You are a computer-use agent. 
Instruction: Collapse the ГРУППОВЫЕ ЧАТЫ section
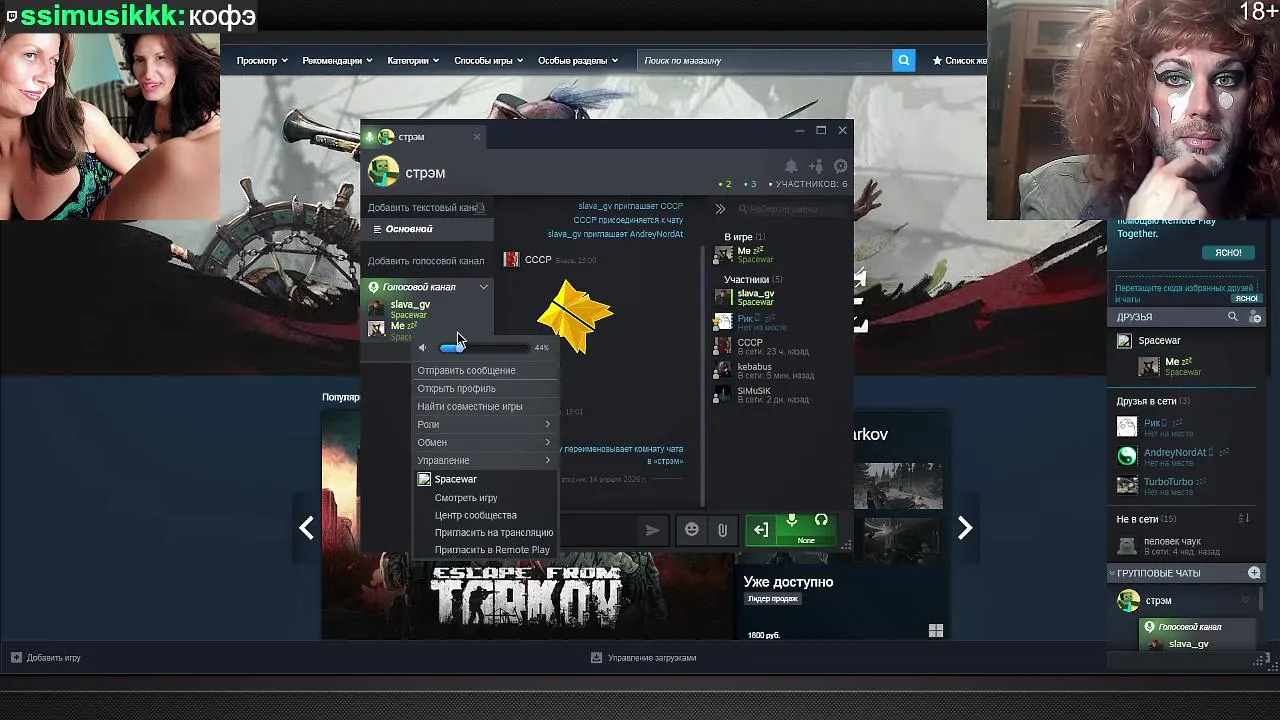[1112, 573]
